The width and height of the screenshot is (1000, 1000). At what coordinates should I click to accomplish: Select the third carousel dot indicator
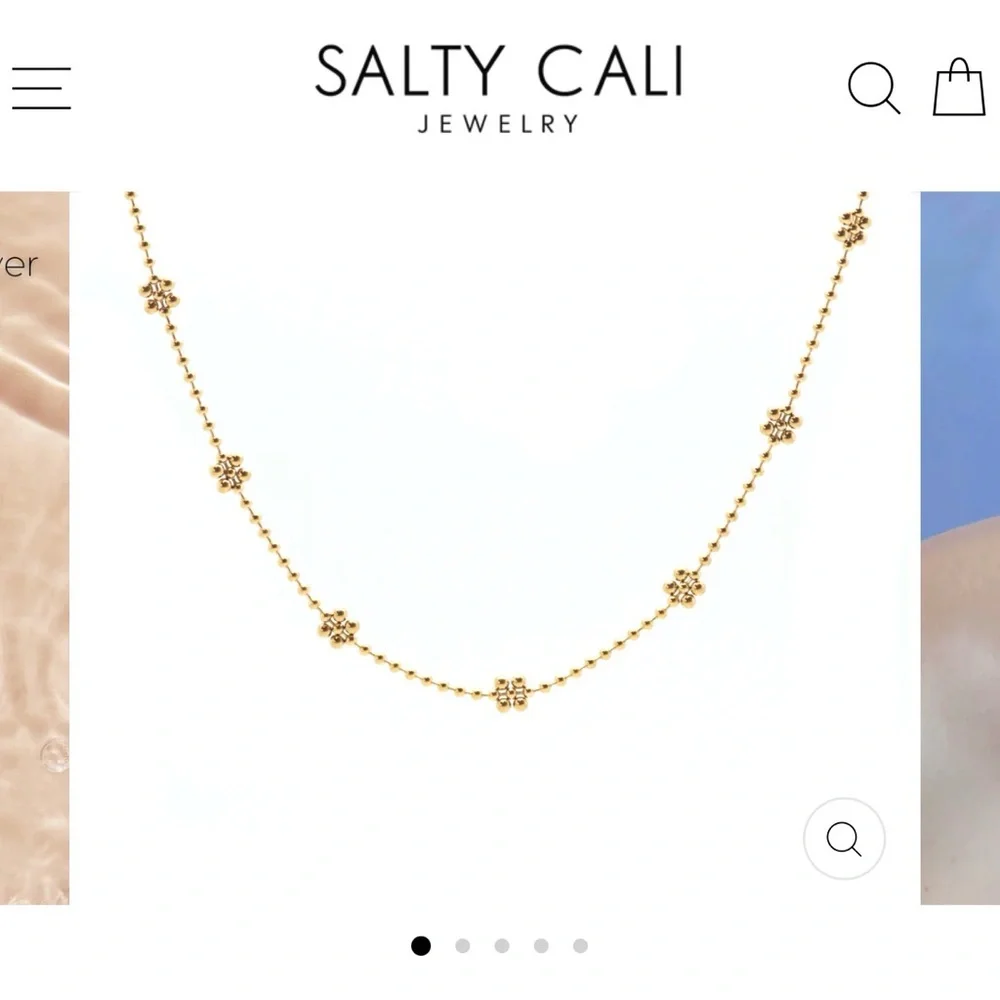click(502, 945)
